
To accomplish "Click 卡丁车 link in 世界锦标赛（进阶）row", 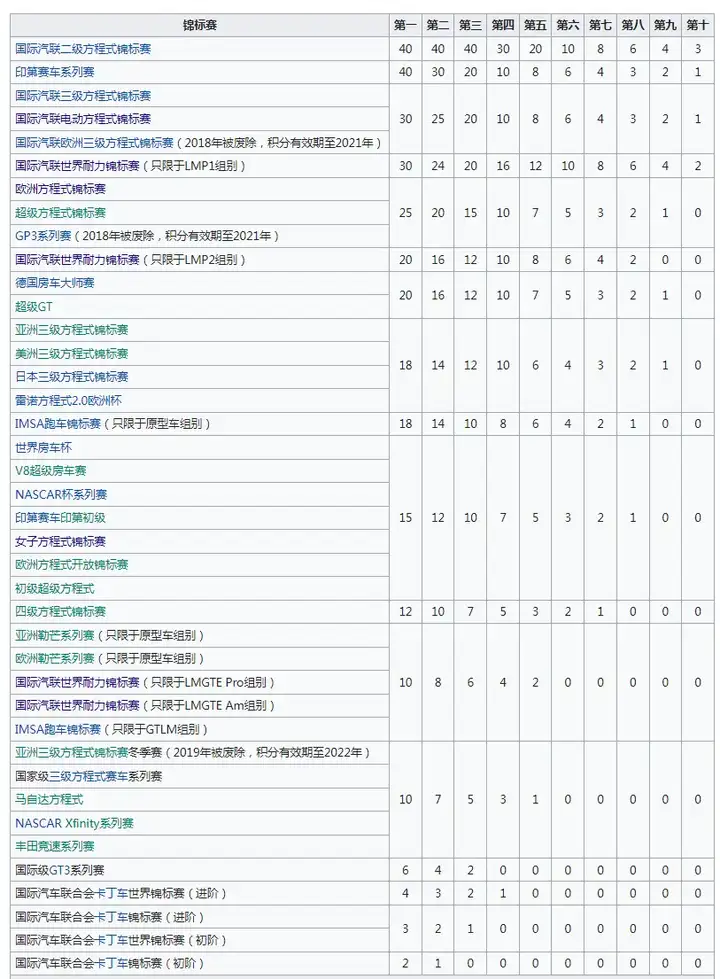I will (111, 893).
